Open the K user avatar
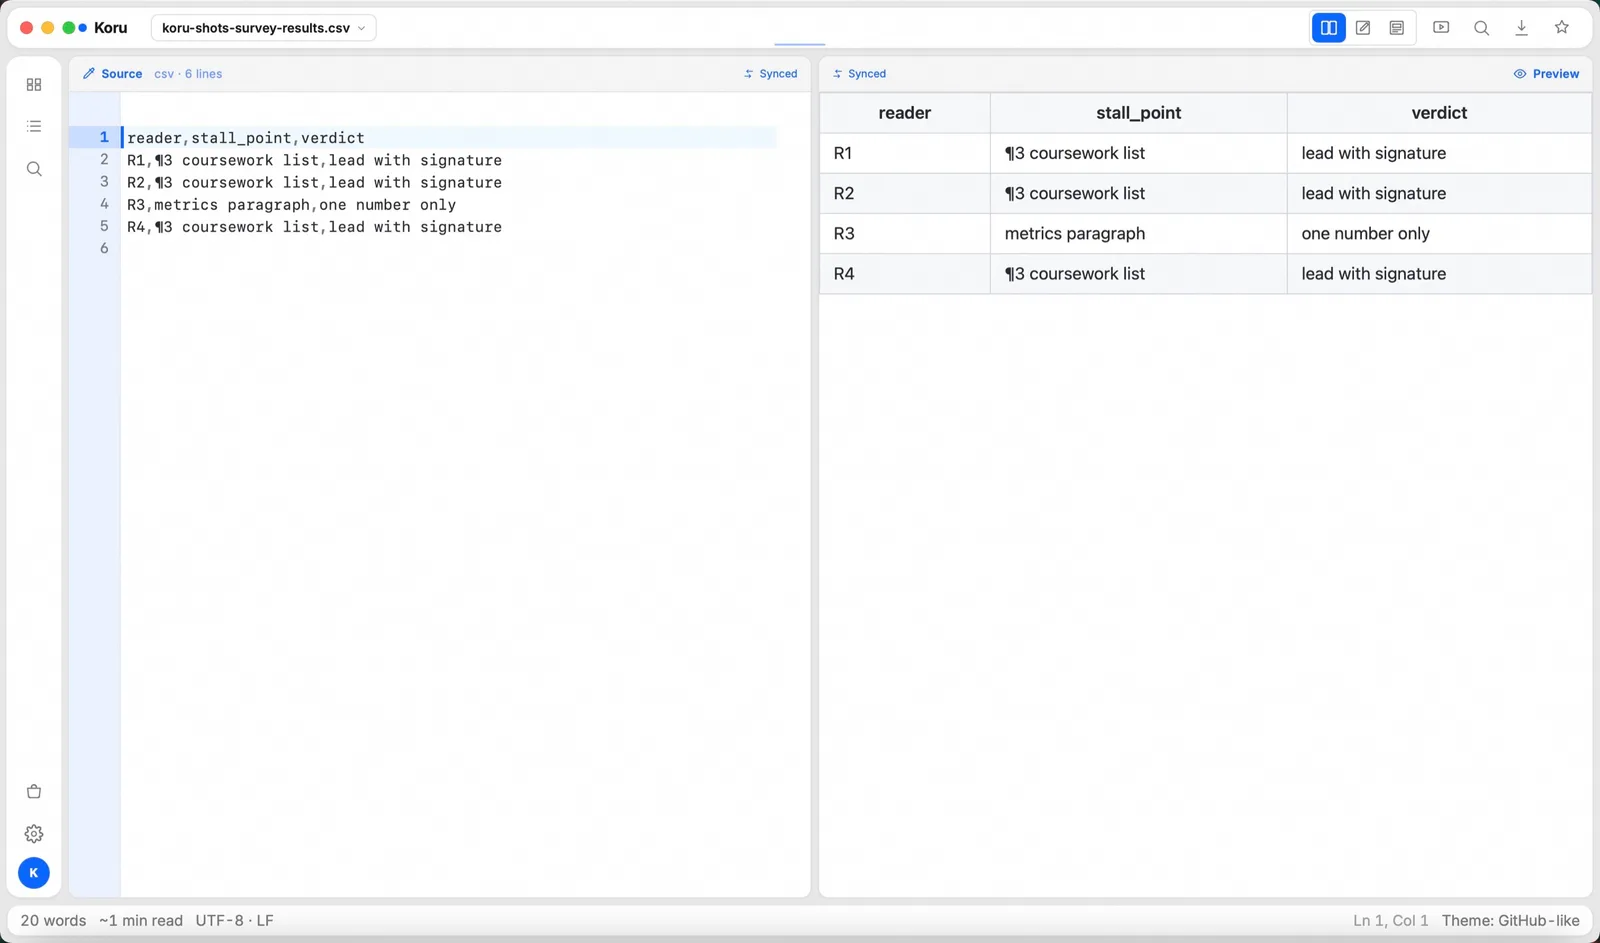Viewport: 1600px width, 943px height. coord(34,873)
